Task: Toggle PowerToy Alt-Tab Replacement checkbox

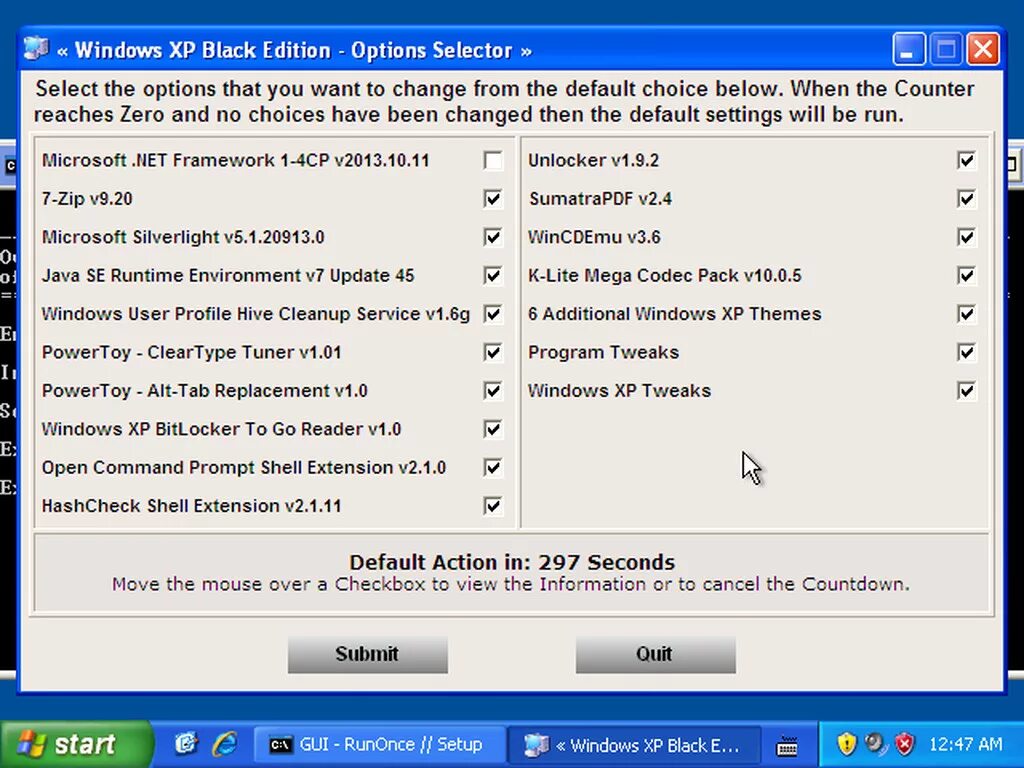Action: coord(493,391)
